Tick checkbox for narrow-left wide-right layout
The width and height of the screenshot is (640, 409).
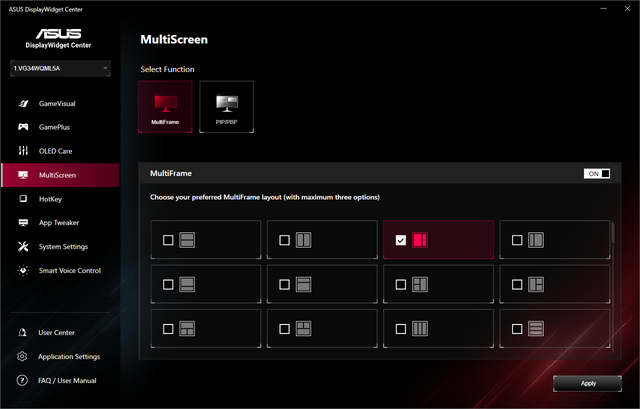(x=517, y=240)
